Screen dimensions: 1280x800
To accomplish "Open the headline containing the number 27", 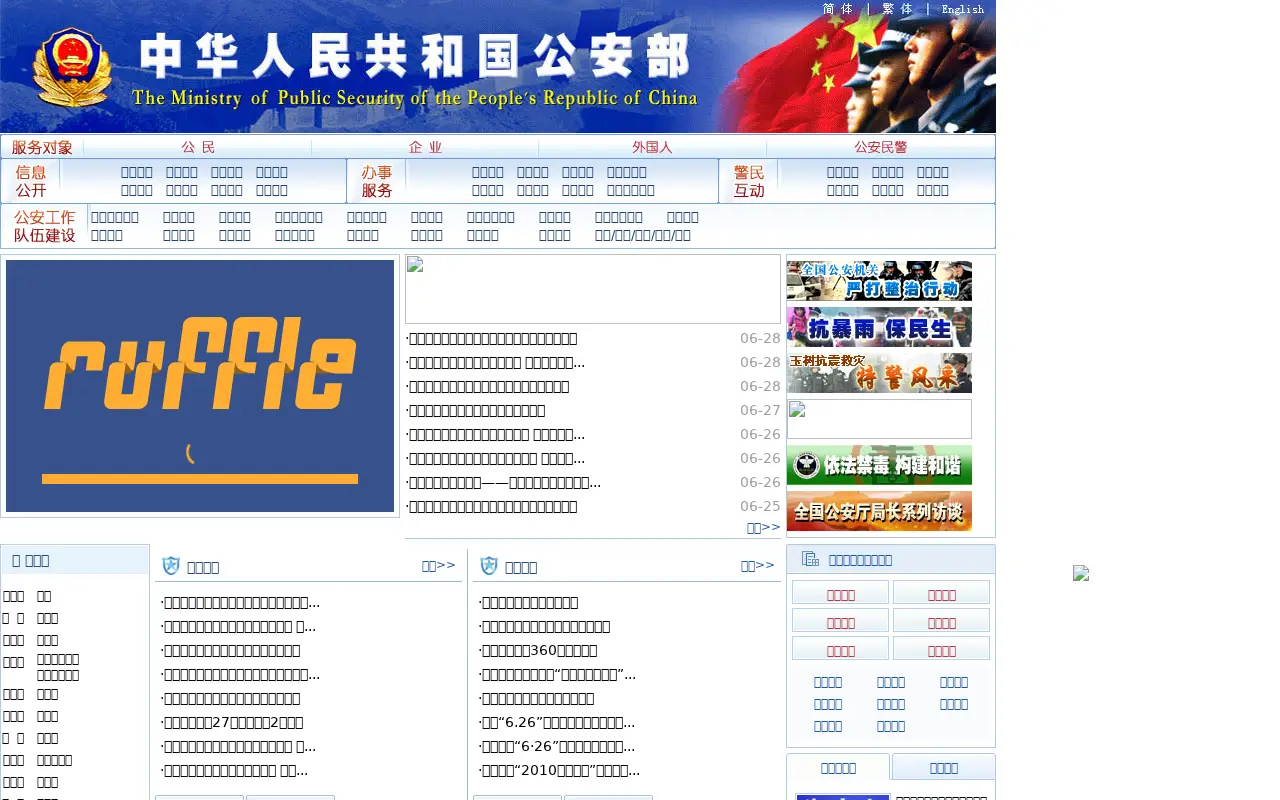I will (x=232, y=722).
